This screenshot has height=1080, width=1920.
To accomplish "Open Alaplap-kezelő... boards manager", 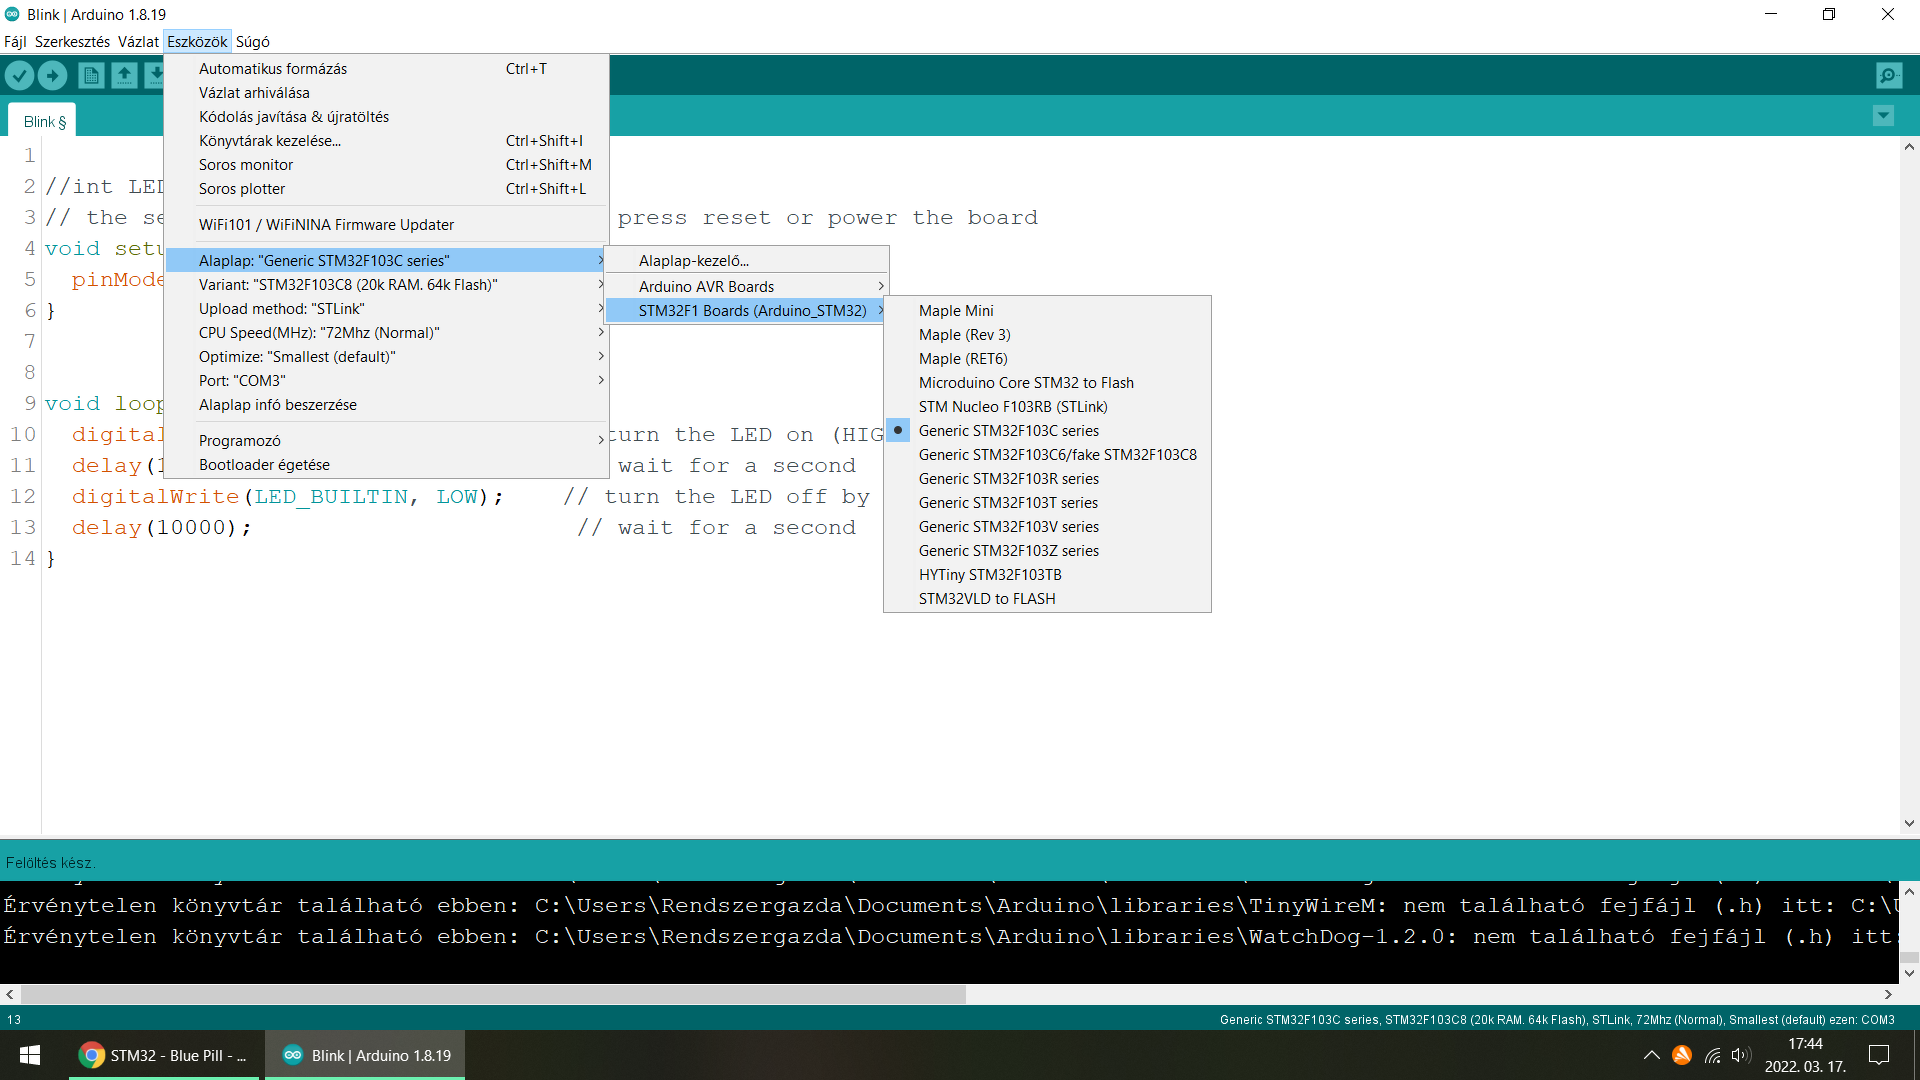I will coord(747,261).
